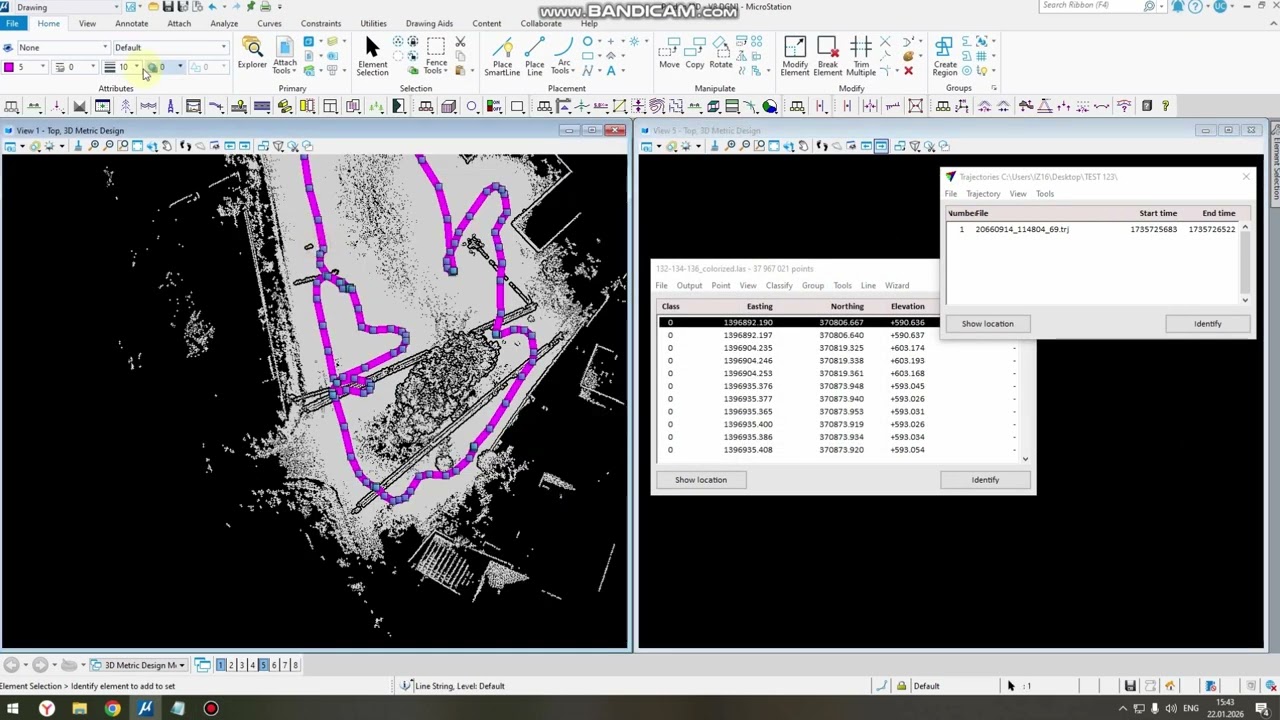The image size is (1280, 720).
Task: Open the notifications bell icon
Action: click(x=1178, y=7)
